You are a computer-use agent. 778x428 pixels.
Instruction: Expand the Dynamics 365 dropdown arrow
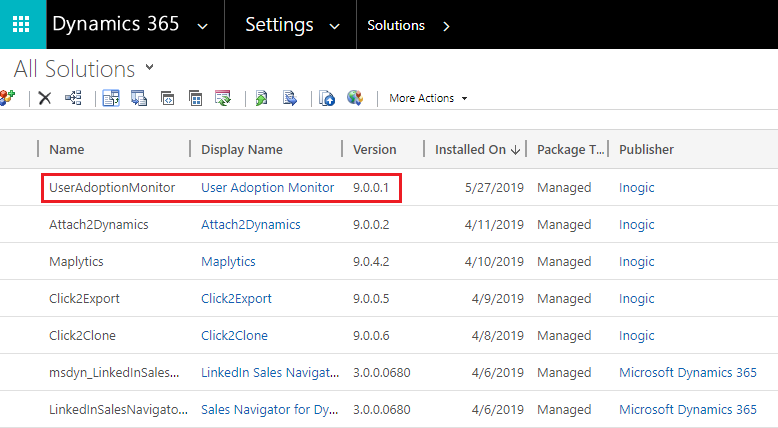pyautogui.click(x=202, y=26)
